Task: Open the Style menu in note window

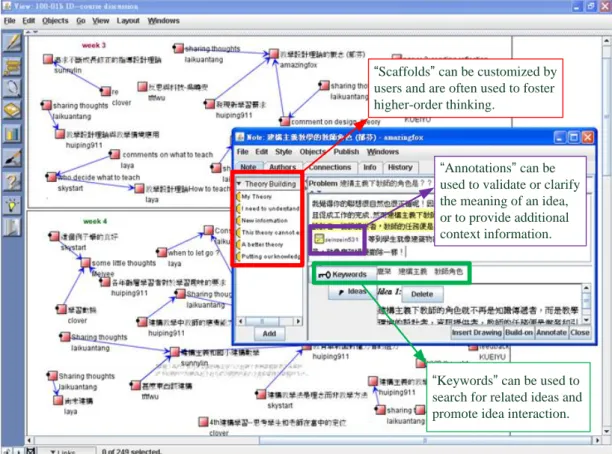Action: 283,151
